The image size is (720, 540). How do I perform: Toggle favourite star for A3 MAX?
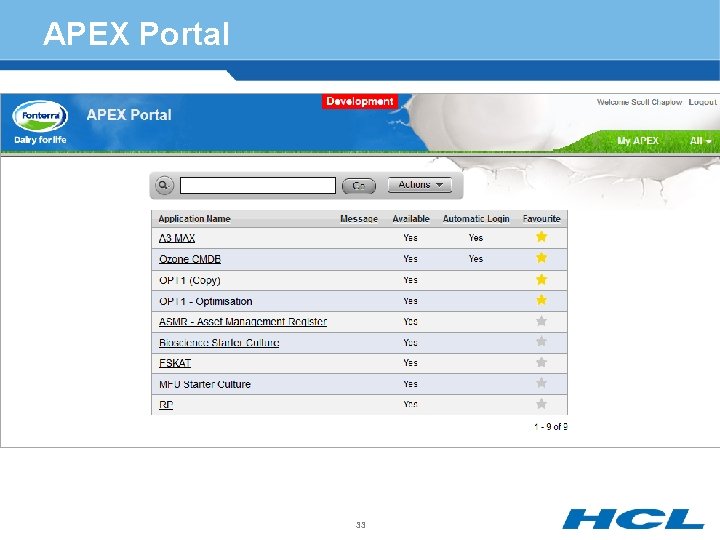[541, 237]
